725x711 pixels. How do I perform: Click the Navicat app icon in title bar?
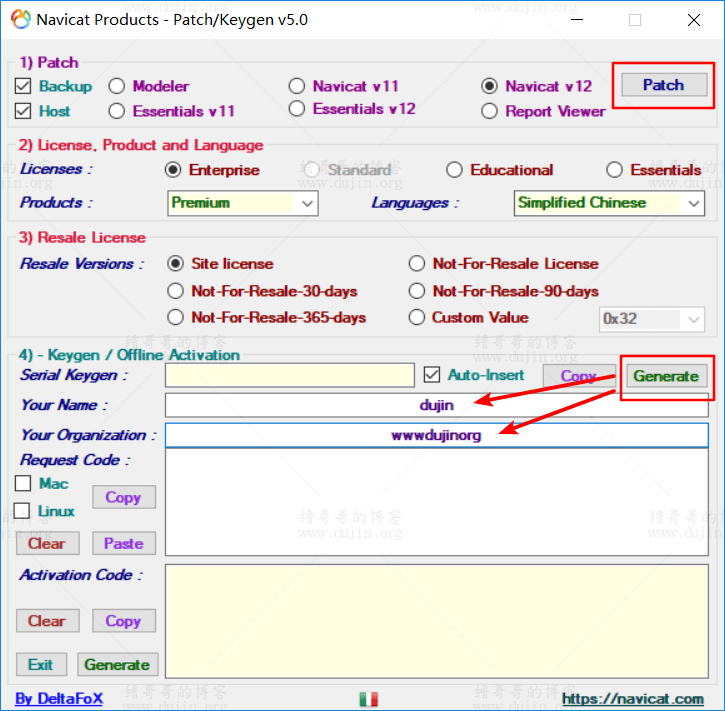20,19
